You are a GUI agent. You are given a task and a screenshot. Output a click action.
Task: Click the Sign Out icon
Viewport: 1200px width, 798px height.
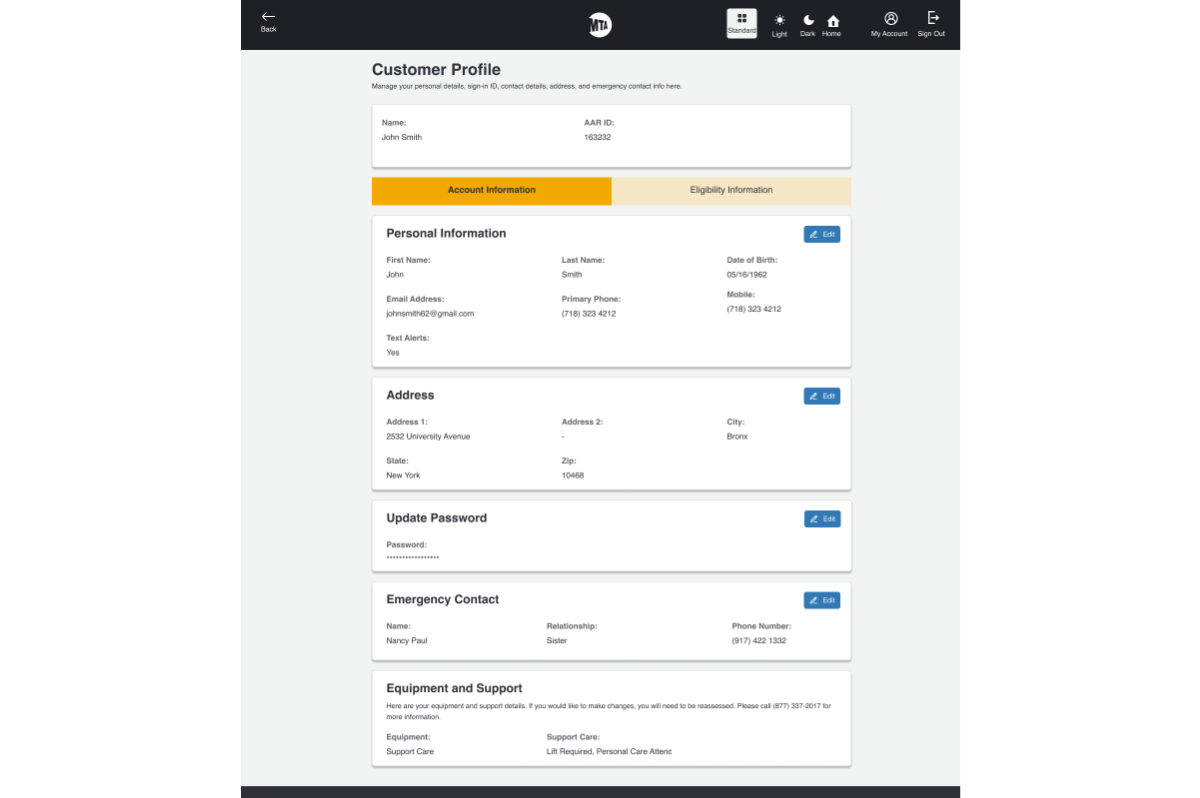click(932, 18)
